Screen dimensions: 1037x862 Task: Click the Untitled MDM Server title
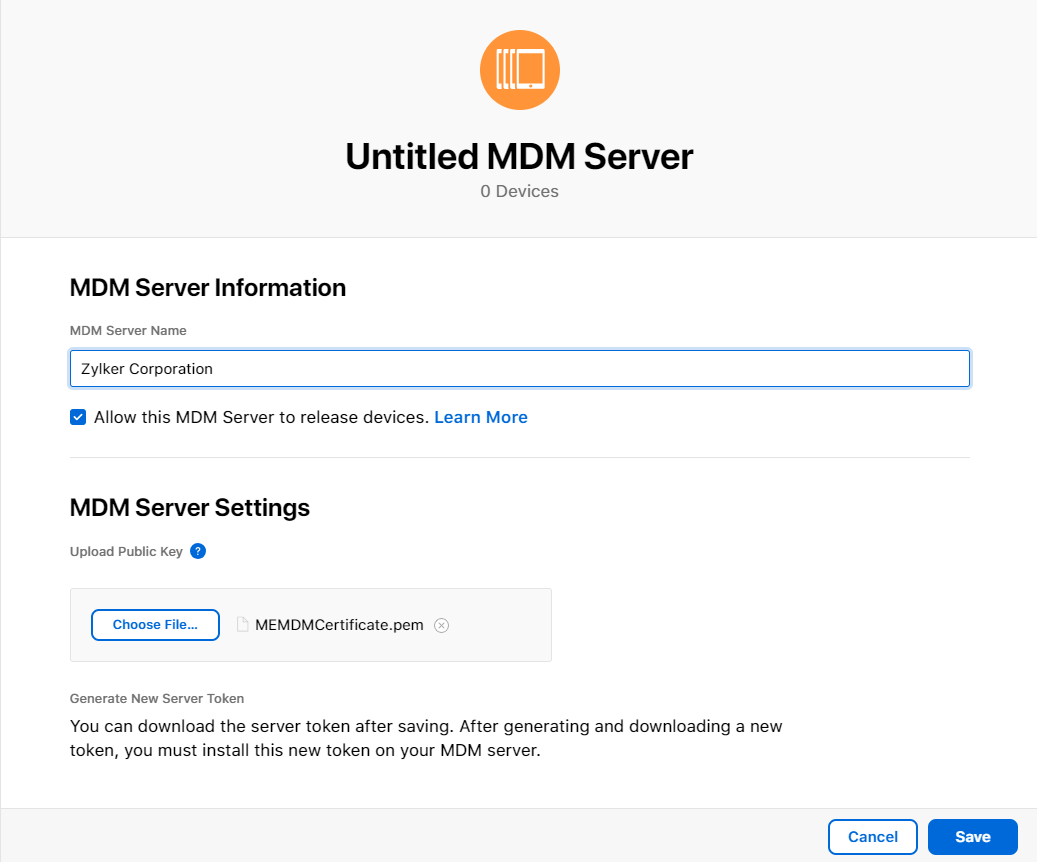tap(519, 156)
